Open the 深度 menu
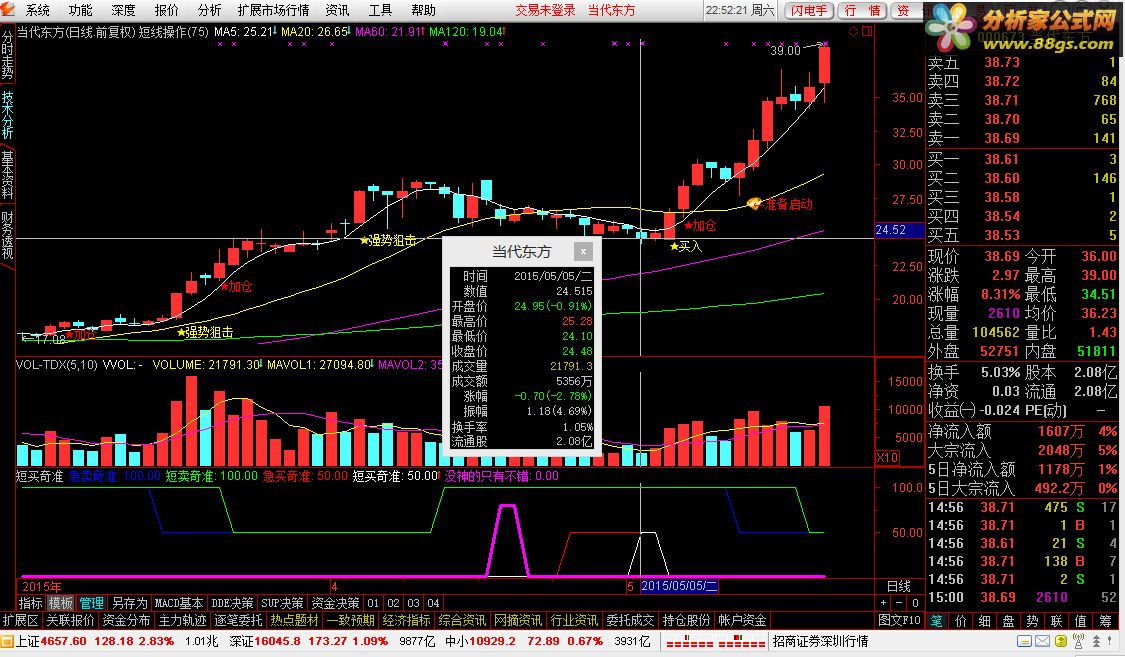This screenshot has width=1125, height=657. point(123,10)
